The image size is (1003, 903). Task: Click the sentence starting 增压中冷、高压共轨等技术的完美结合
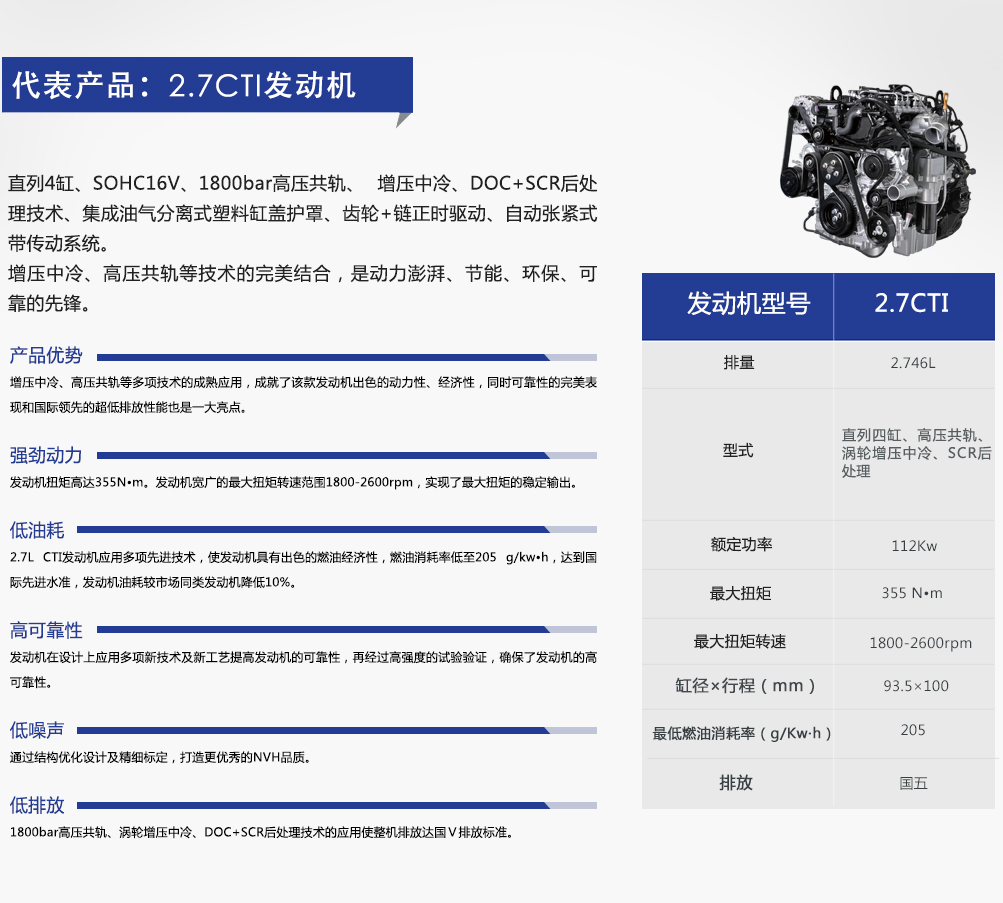(303, 288)
